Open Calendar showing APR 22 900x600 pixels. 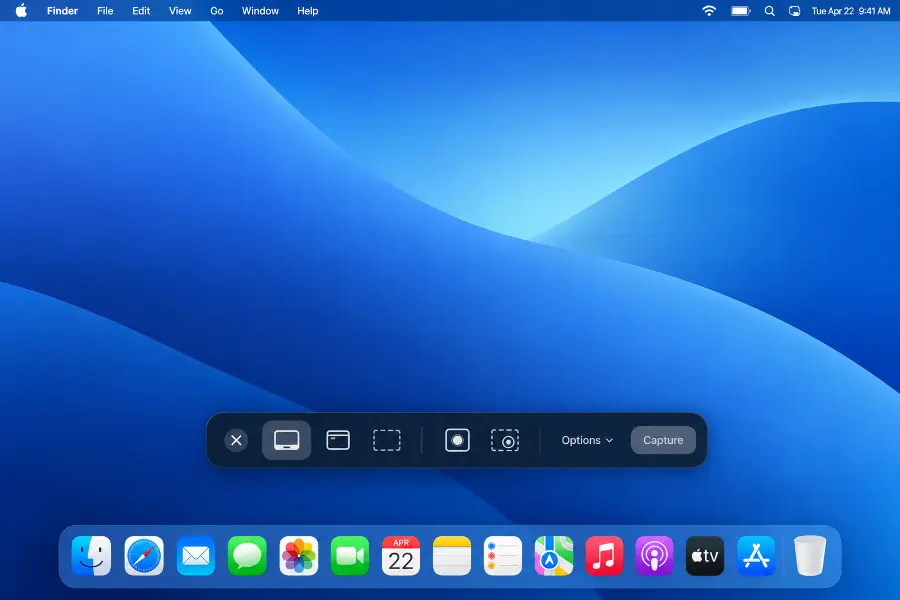(401, 556)
